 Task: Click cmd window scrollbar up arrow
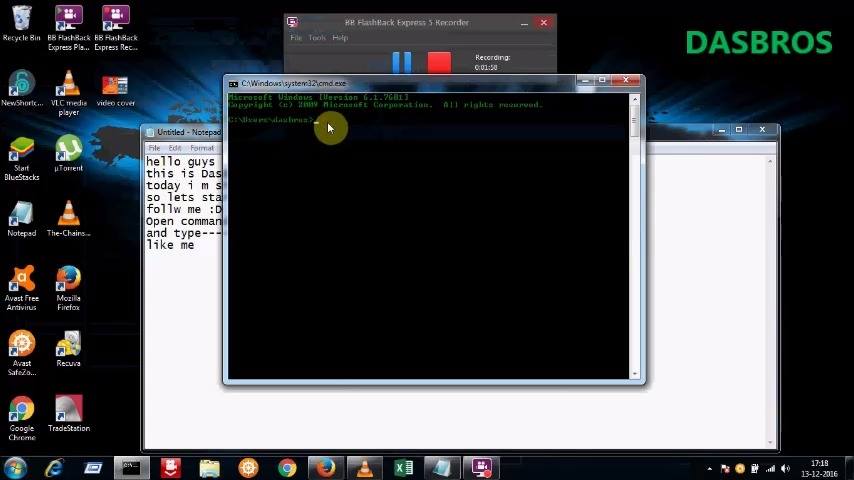tap(635, 100)
